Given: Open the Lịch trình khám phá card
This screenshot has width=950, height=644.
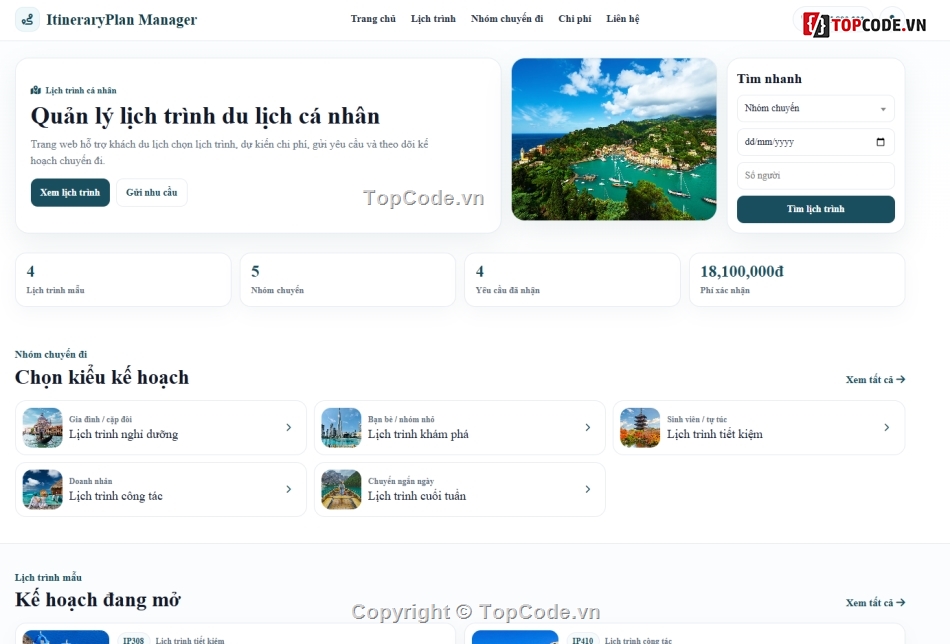Looking at the screenshot, I should pyautogui.click(x=460, y=428).
